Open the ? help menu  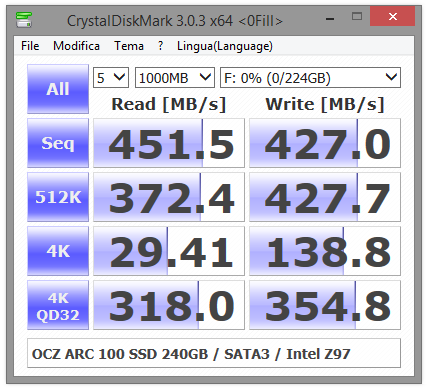click(x=161, y=46)
